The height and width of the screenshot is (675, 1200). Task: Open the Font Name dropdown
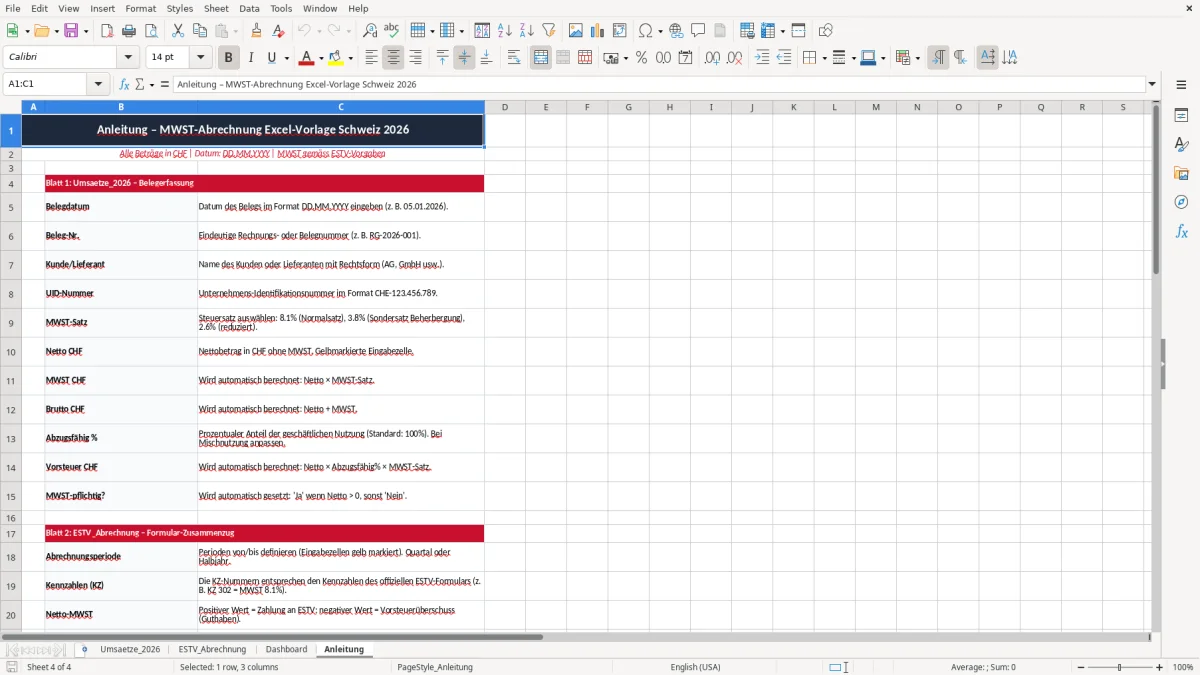(x=128, y=58)
